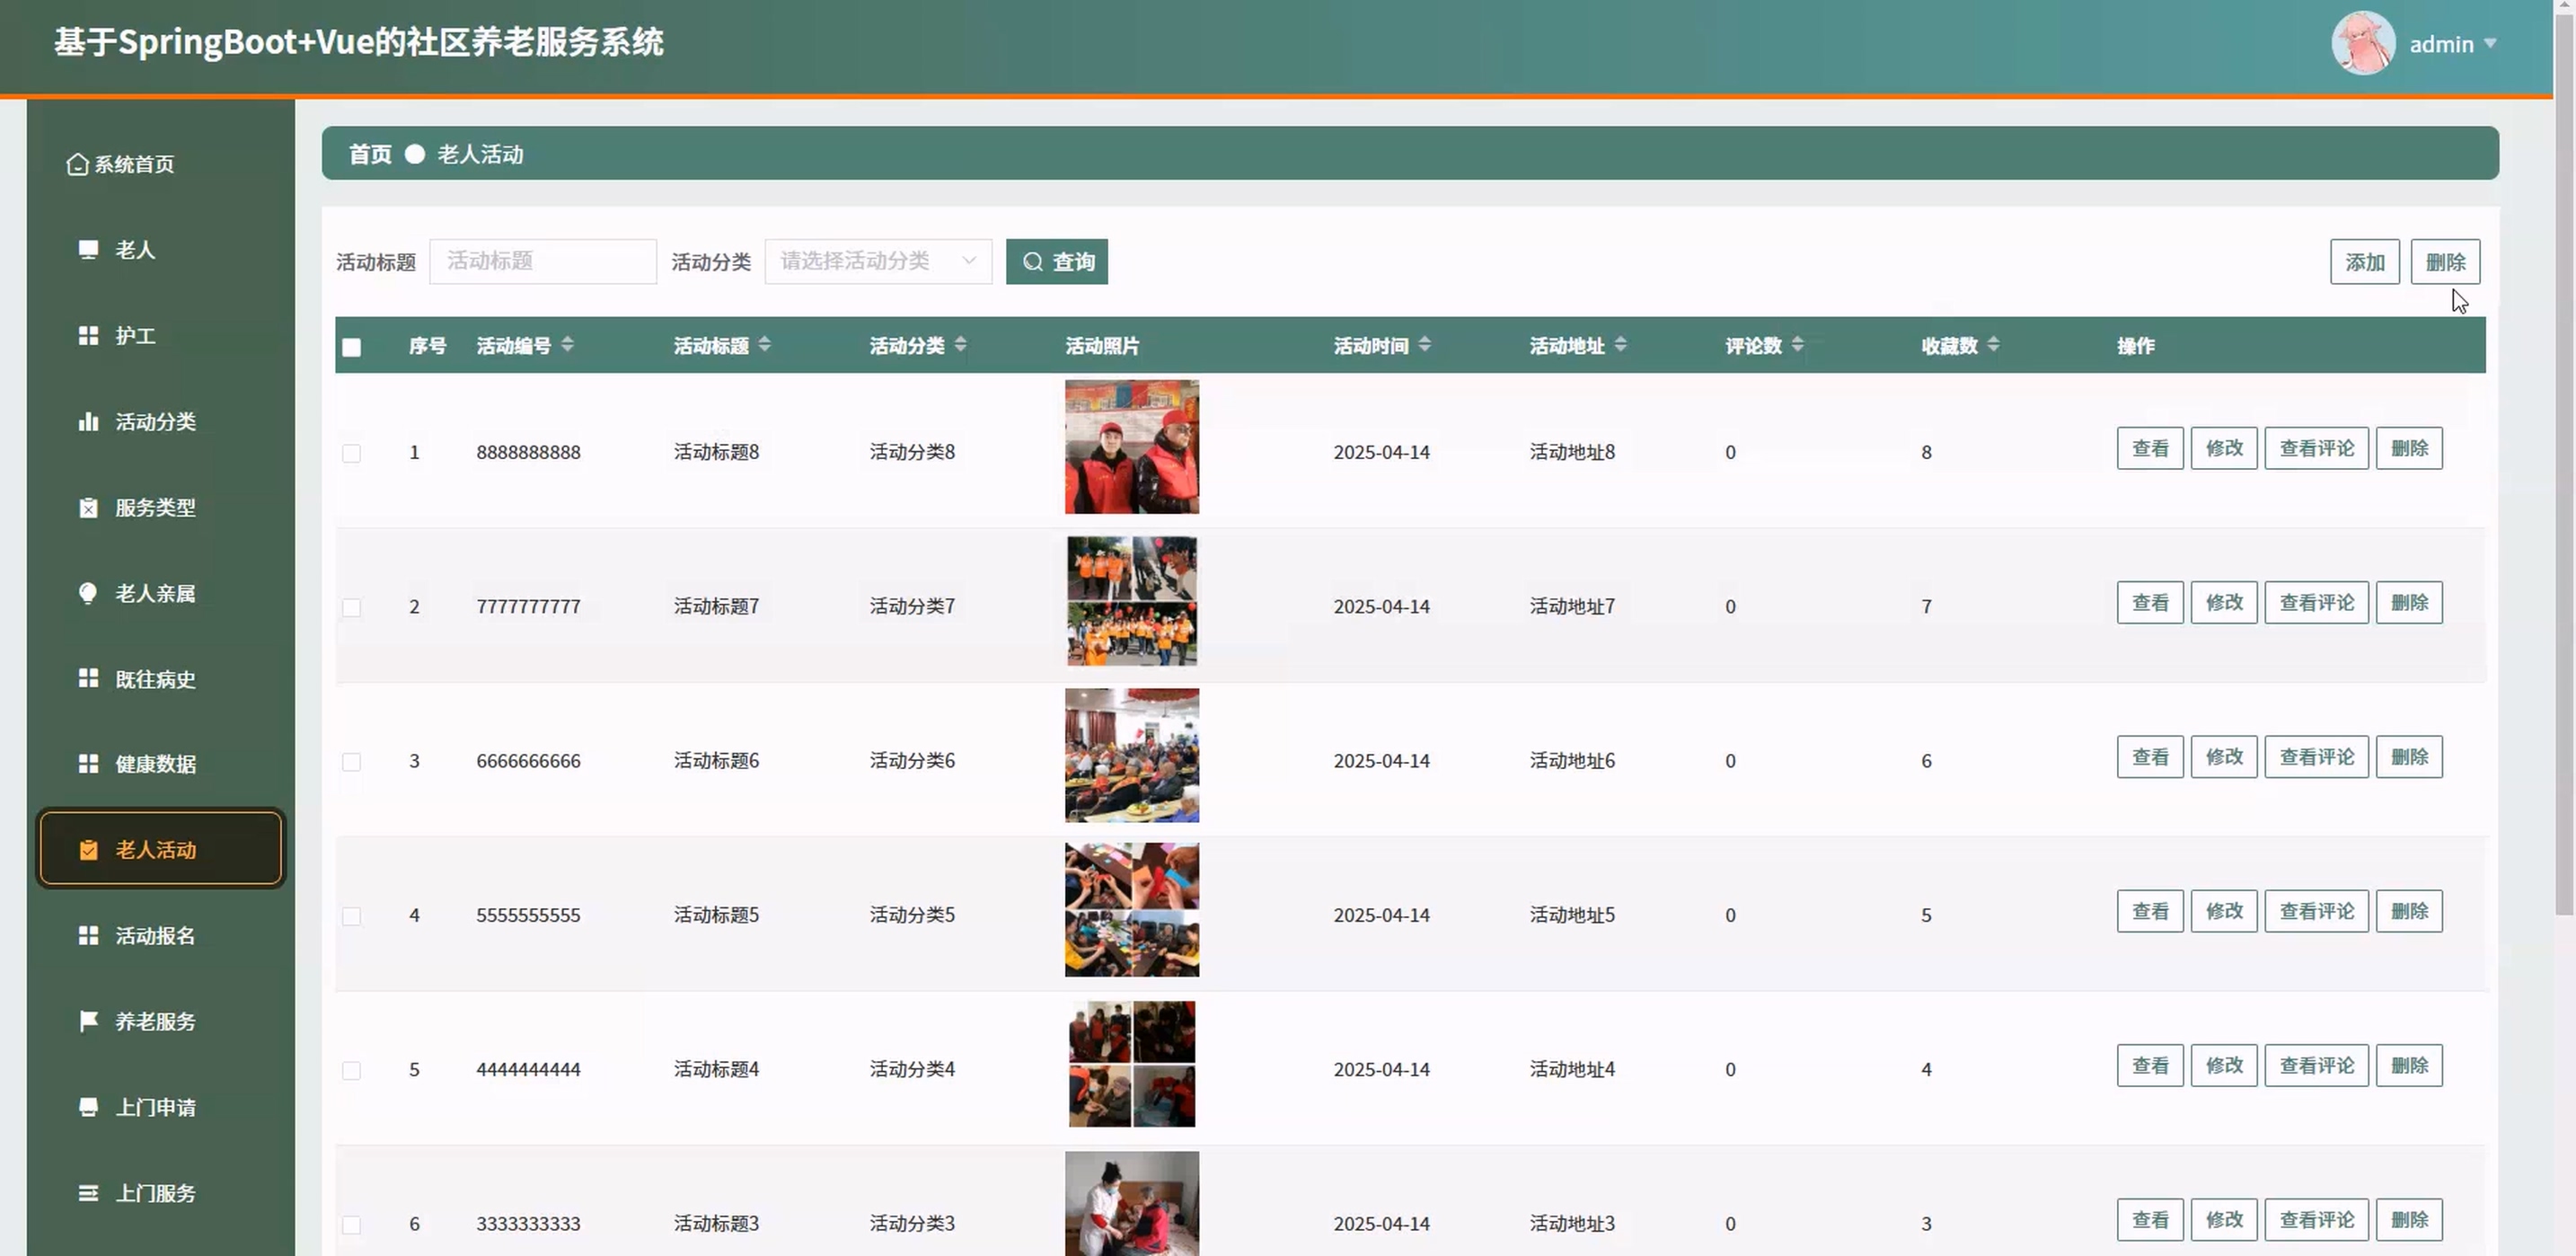Image resolution: width=2576 pixels, height=1256 pixels.
Task: Click the 活动标题 search input field
Action: click(x=542, y=261)
